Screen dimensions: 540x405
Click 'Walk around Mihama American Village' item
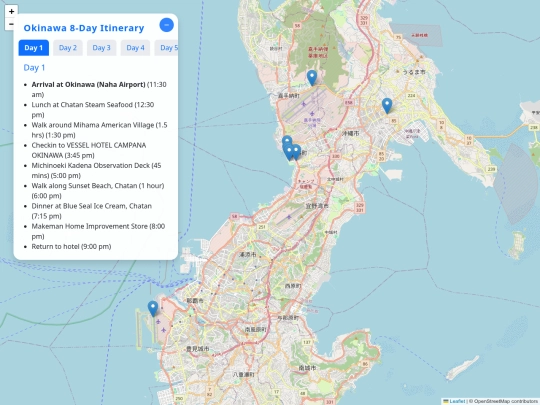pyautogui.click(x=100, y=130)
